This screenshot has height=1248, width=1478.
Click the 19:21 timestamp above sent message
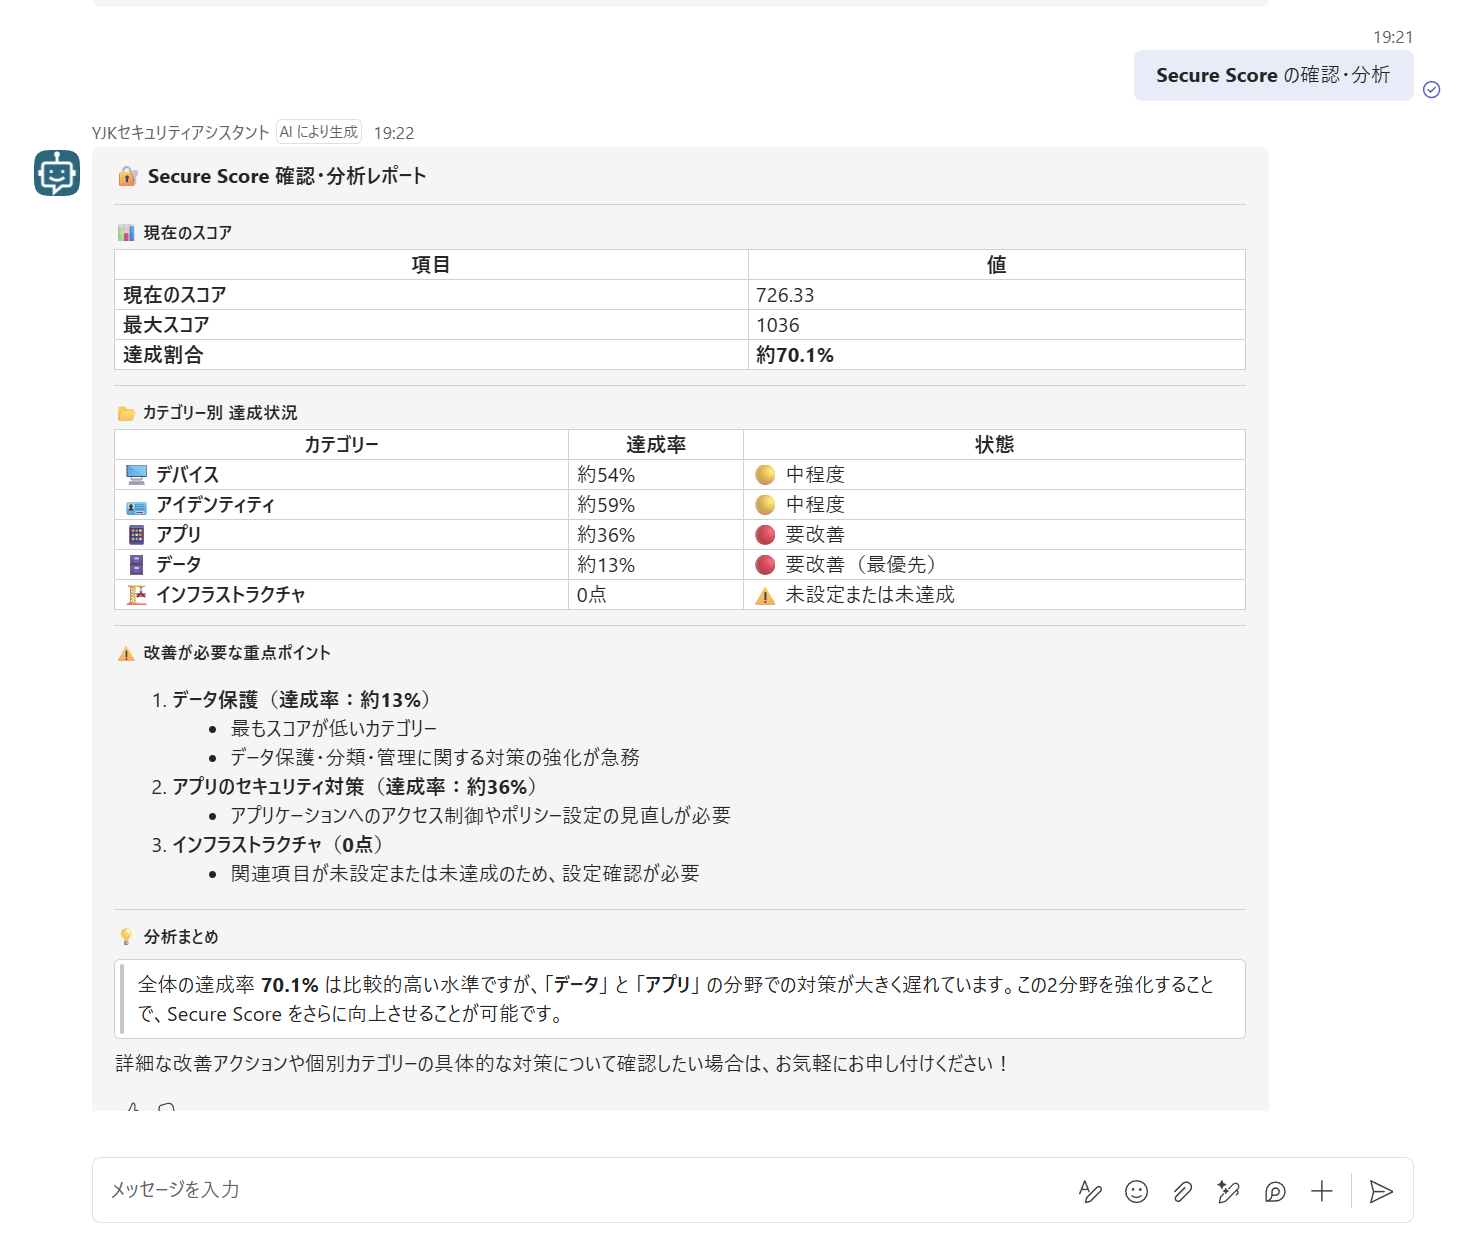[1393, 37]
